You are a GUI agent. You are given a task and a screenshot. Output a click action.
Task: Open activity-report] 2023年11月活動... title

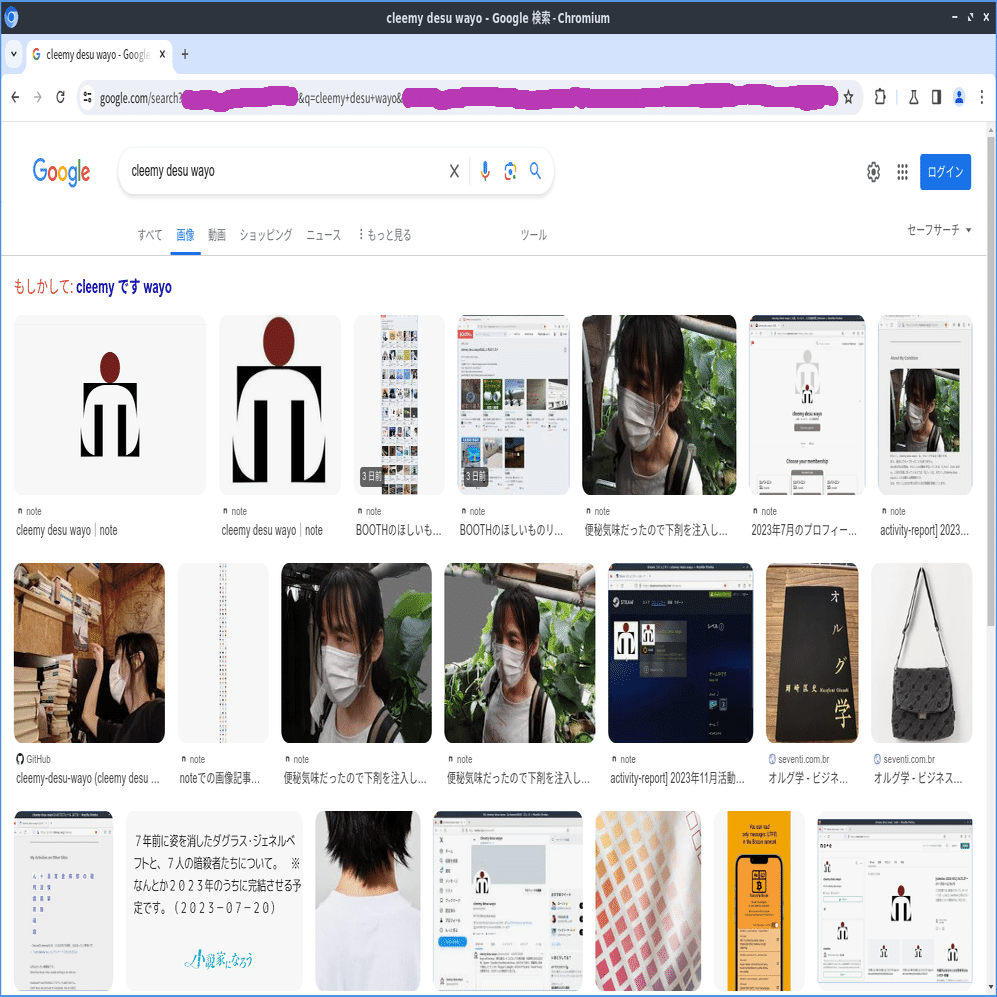tap(677, 778)
